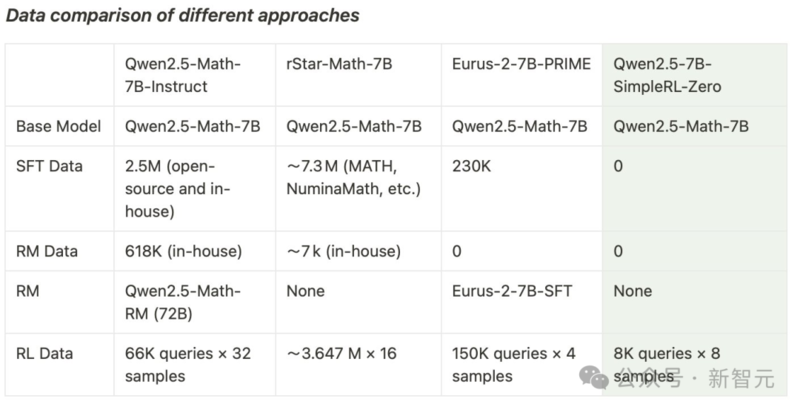Select the rStar-Math-7B column header
This screenshot has width=800, height=410.
[x=339, y=65]
